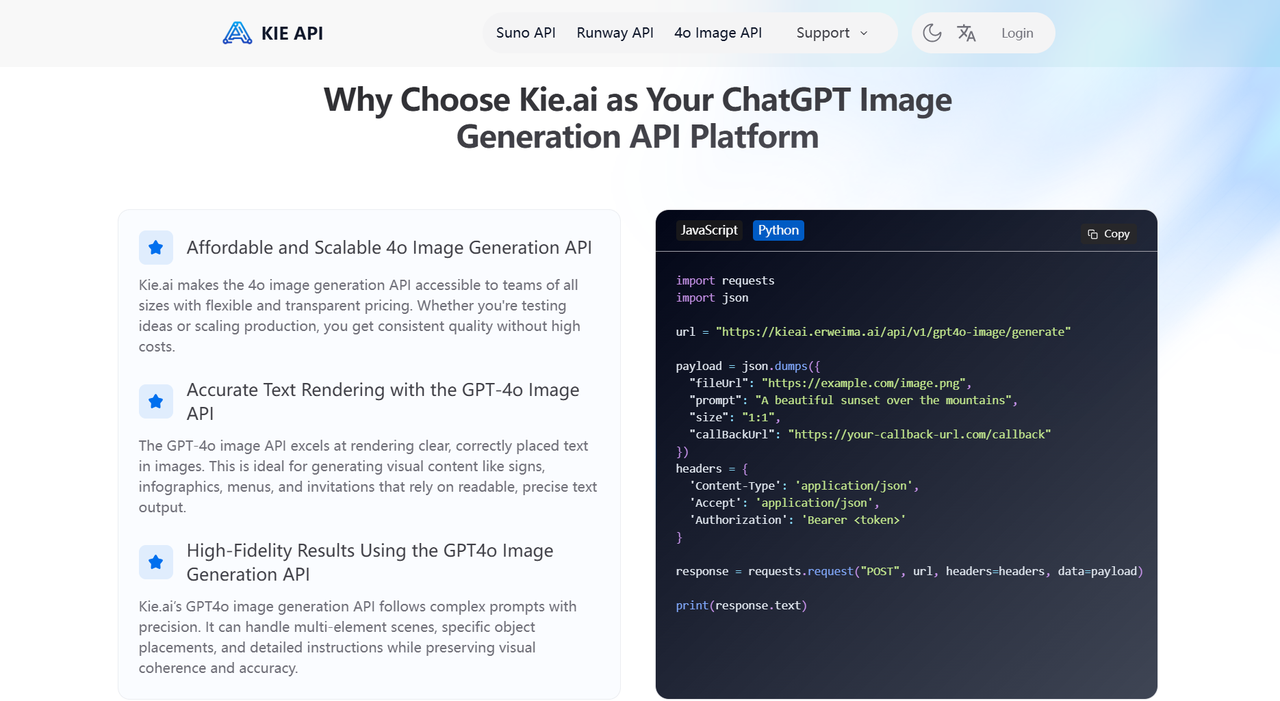Switch to the Python code tab
Screen dimensions: 1280x701
click(x=778, y=230)
